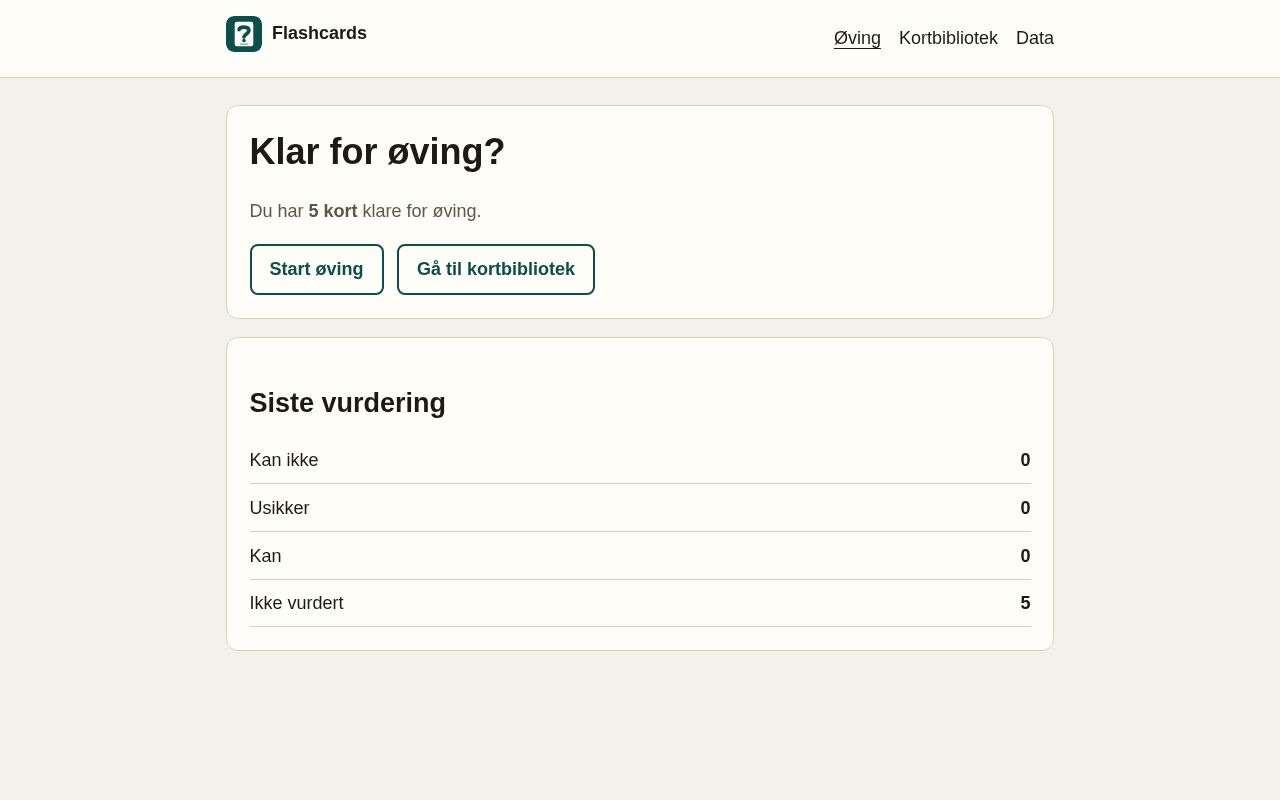Select the Kan ikke row label
This screenshot has height=800, width=1280.
(284, 460)
